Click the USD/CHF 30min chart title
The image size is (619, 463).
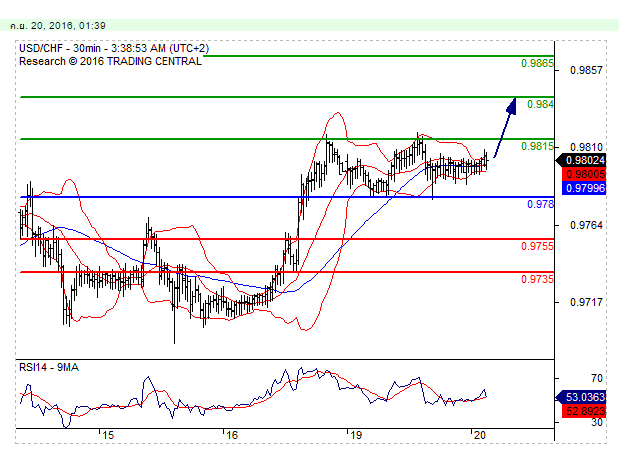point(114,48)
